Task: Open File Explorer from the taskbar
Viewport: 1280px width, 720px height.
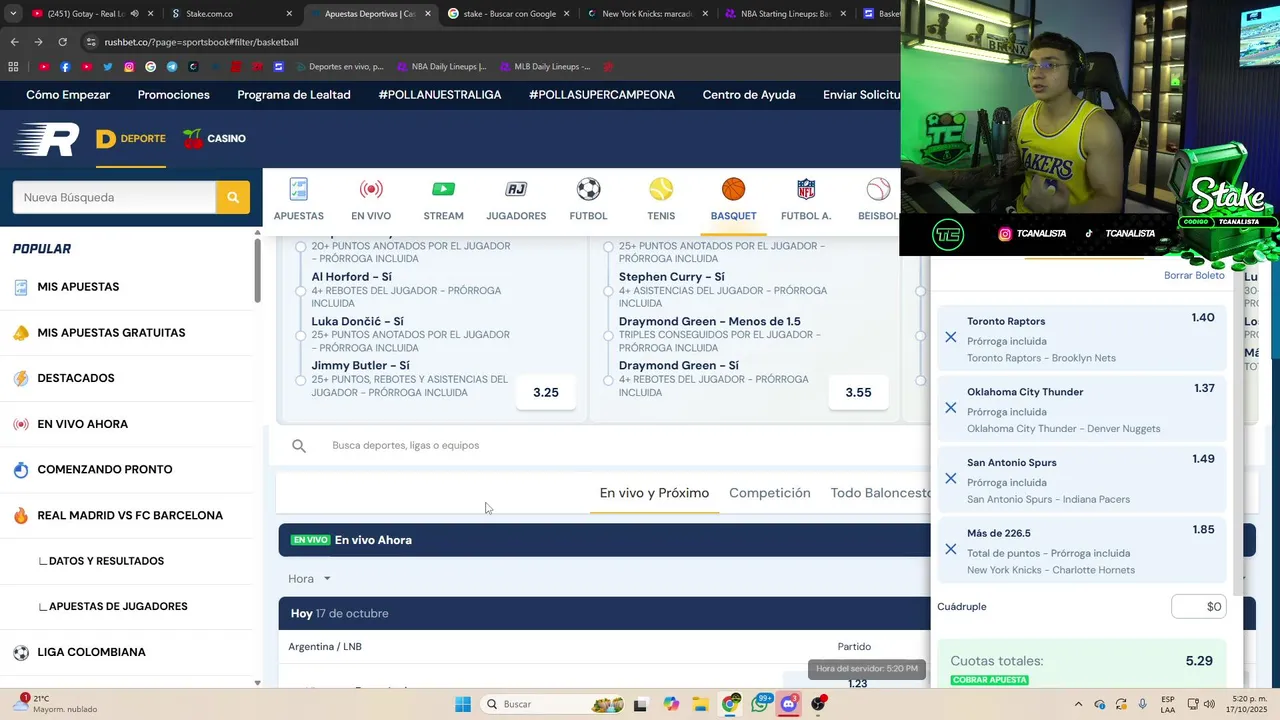Action: pyautogui.click(x=700, y=704)
